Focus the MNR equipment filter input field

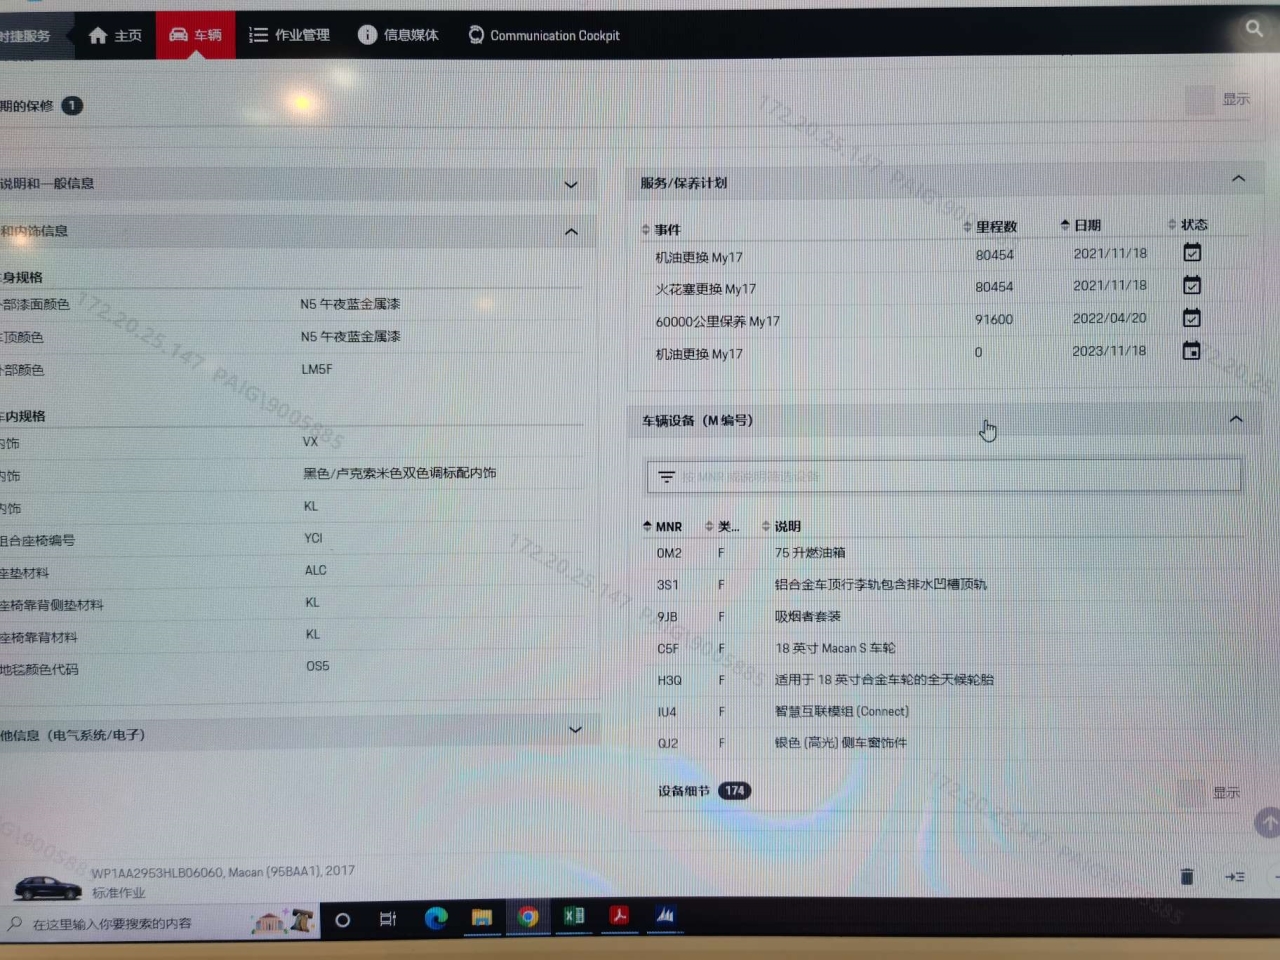[x=944, y=476]
